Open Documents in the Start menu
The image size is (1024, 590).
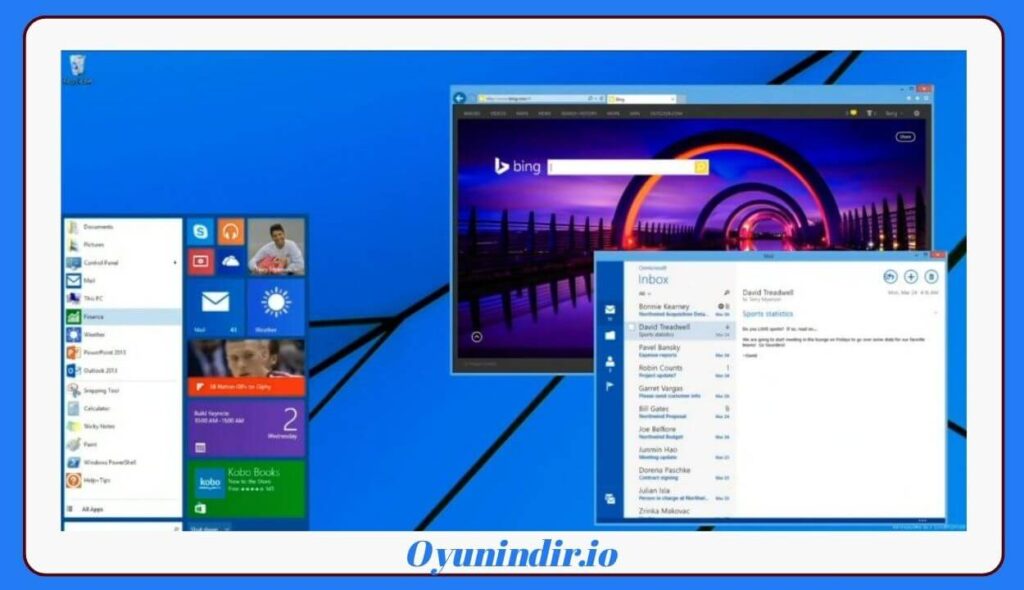tap(123, 227)
